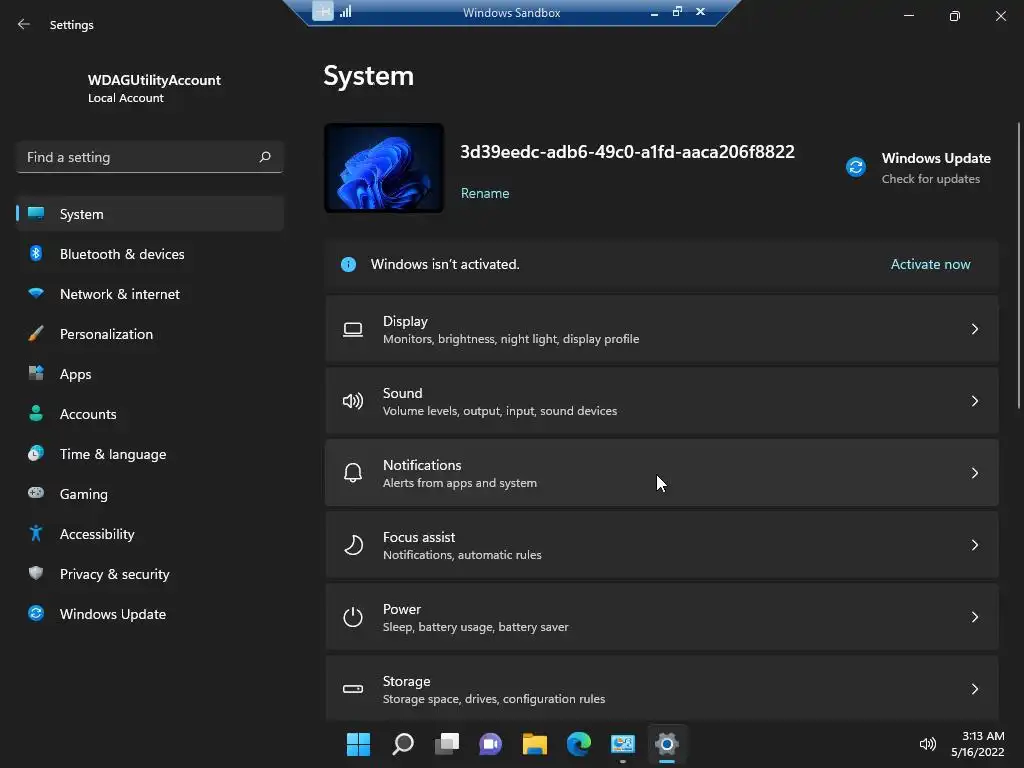Click Activate now link
Image resolution: width=1024 pixels, height=768 pixels.
[x=930, y=264]
